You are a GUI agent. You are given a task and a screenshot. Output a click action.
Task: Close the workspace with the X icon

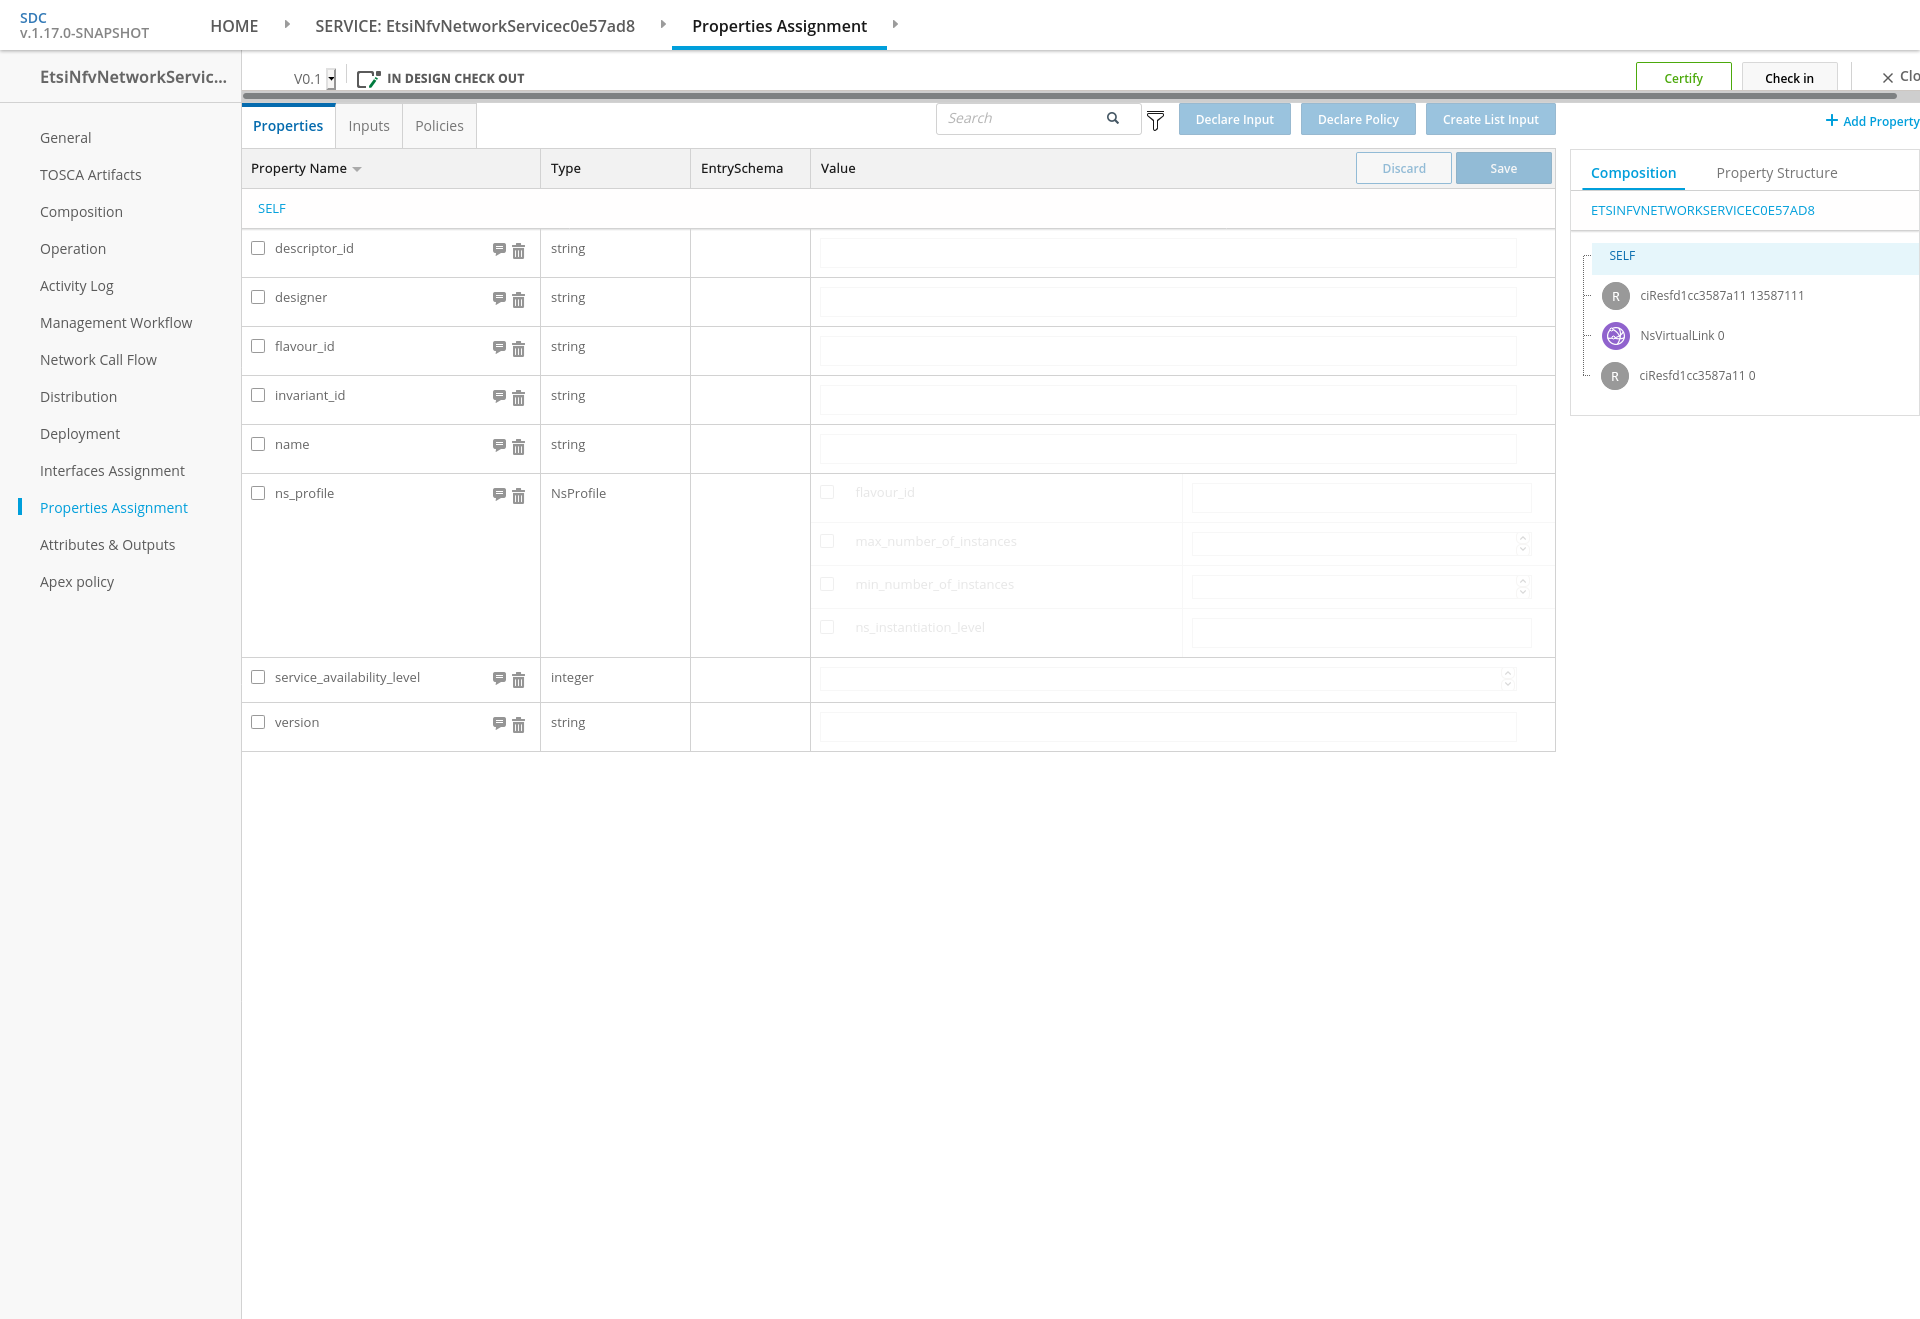point(1888,77)
